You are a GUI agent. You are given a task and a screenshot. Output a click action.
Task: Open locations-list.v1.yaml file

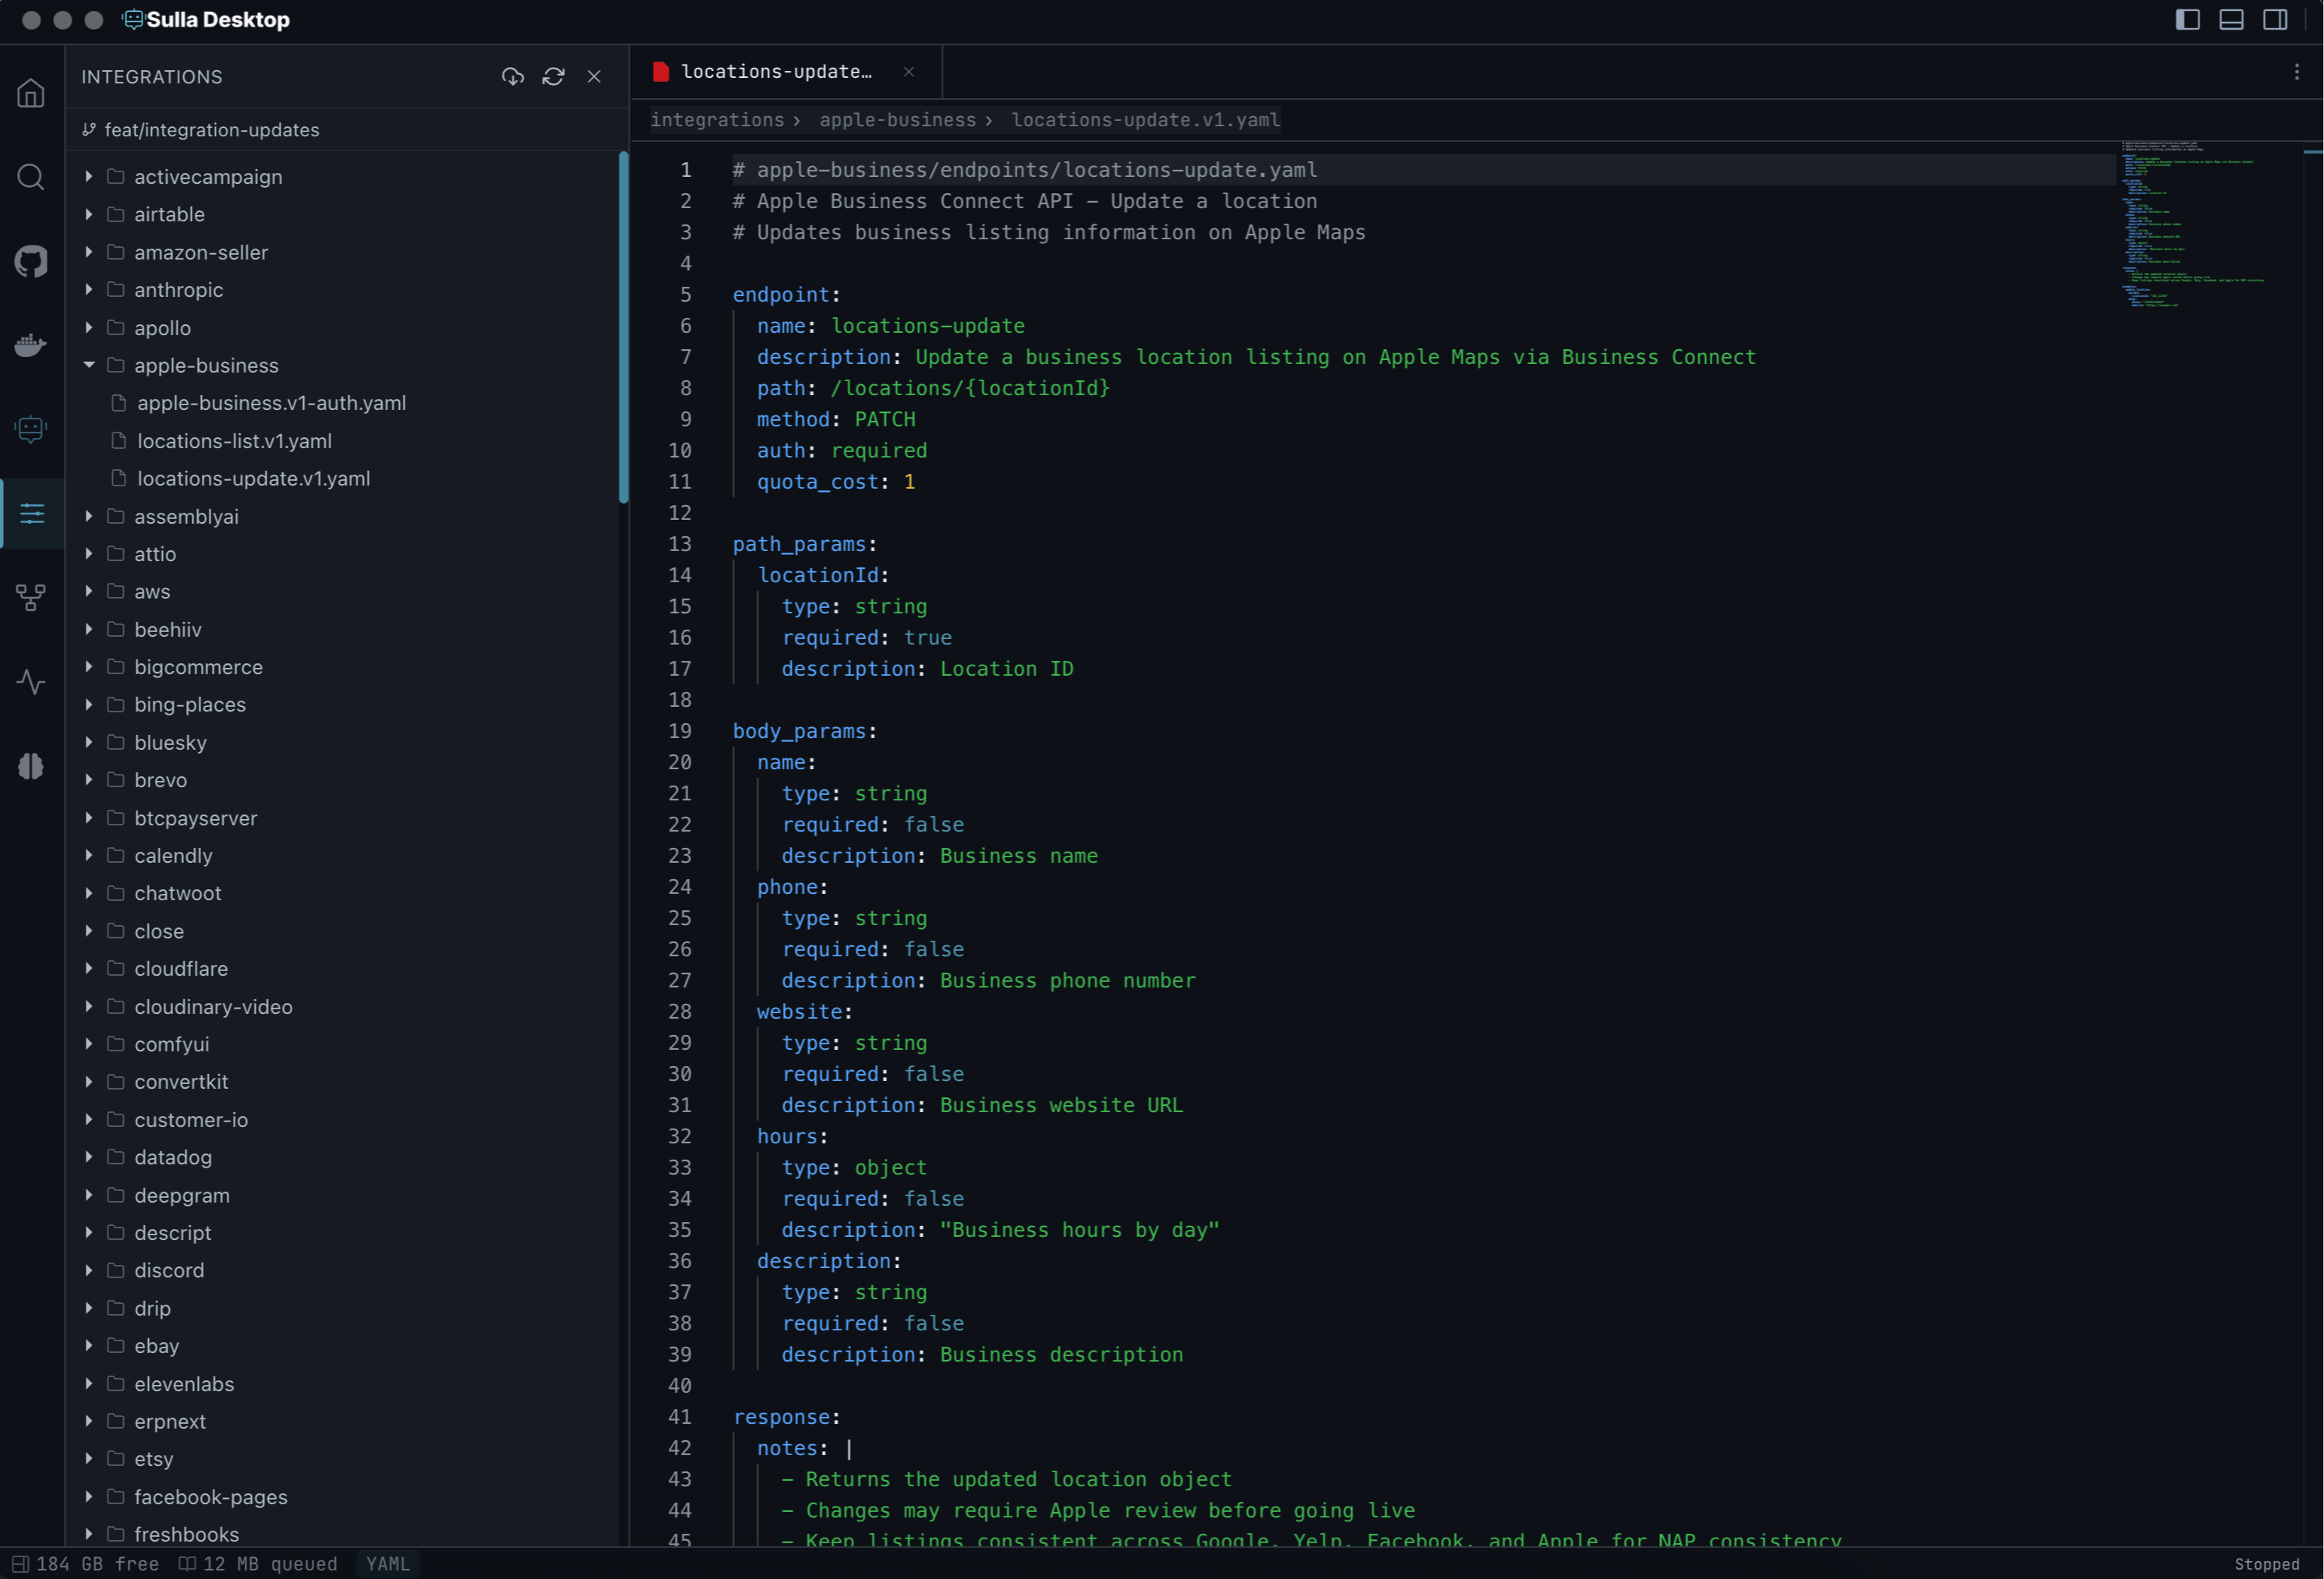(x=234, y=441)
